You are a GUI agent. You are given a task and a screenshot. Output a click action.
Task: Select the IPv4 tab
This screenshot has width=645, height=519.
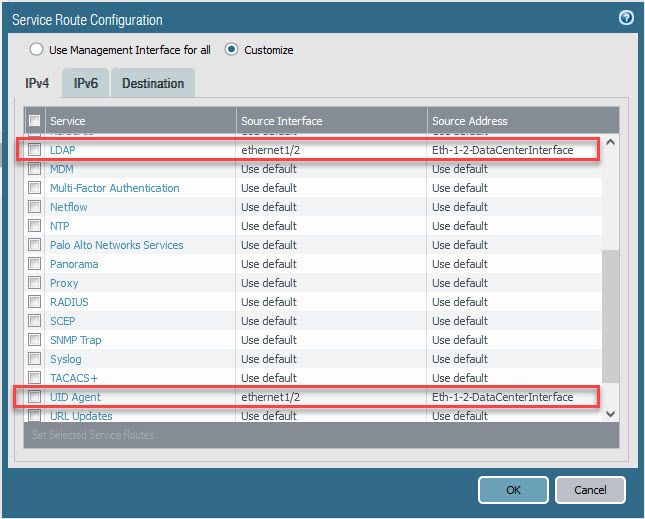(x=37, y=84)
